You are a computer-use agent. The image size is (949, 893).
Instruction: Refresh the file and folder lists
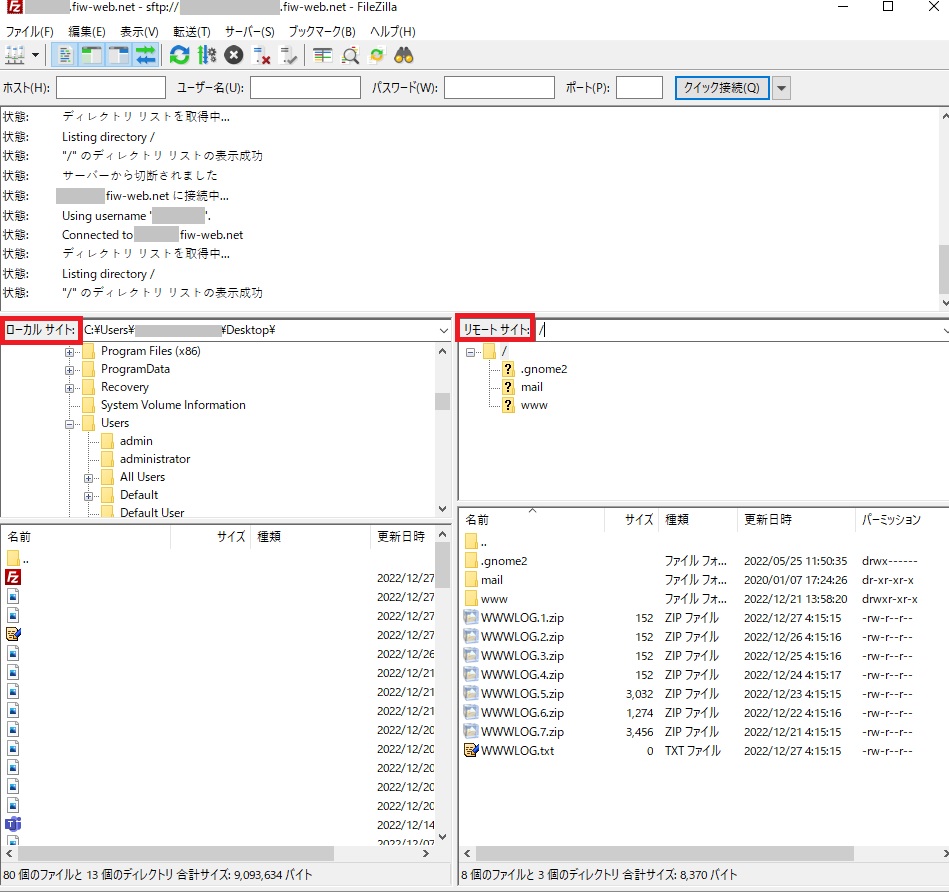[179, 56]
